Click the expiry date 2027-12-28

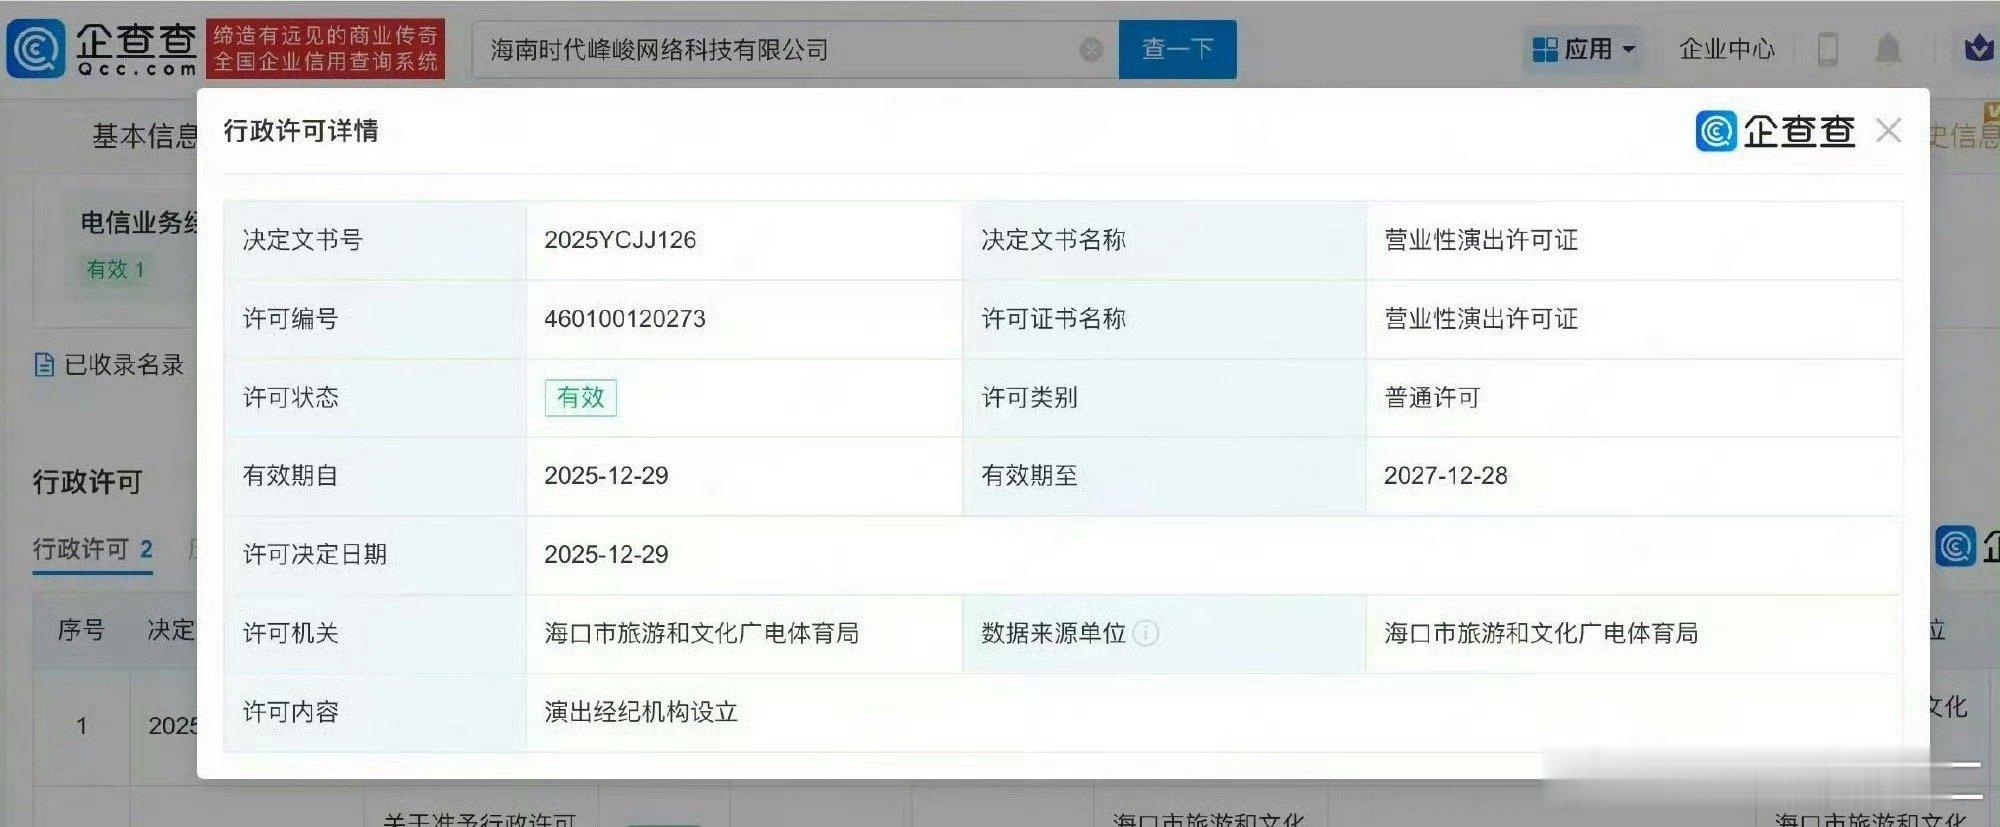coord(1446,476)
